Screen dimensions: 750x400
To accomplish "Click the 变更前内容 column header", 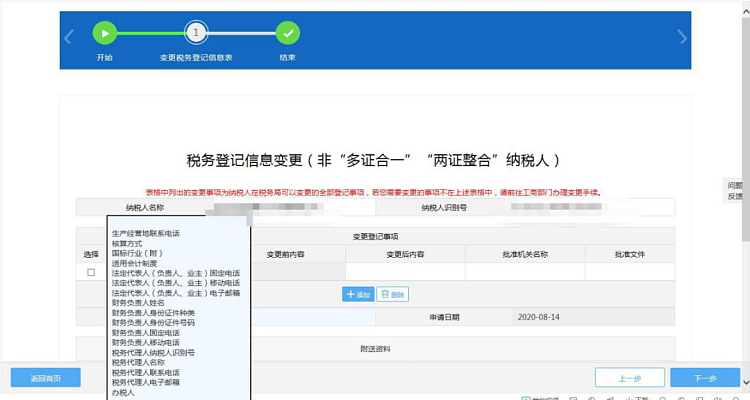I will (286, 254).
